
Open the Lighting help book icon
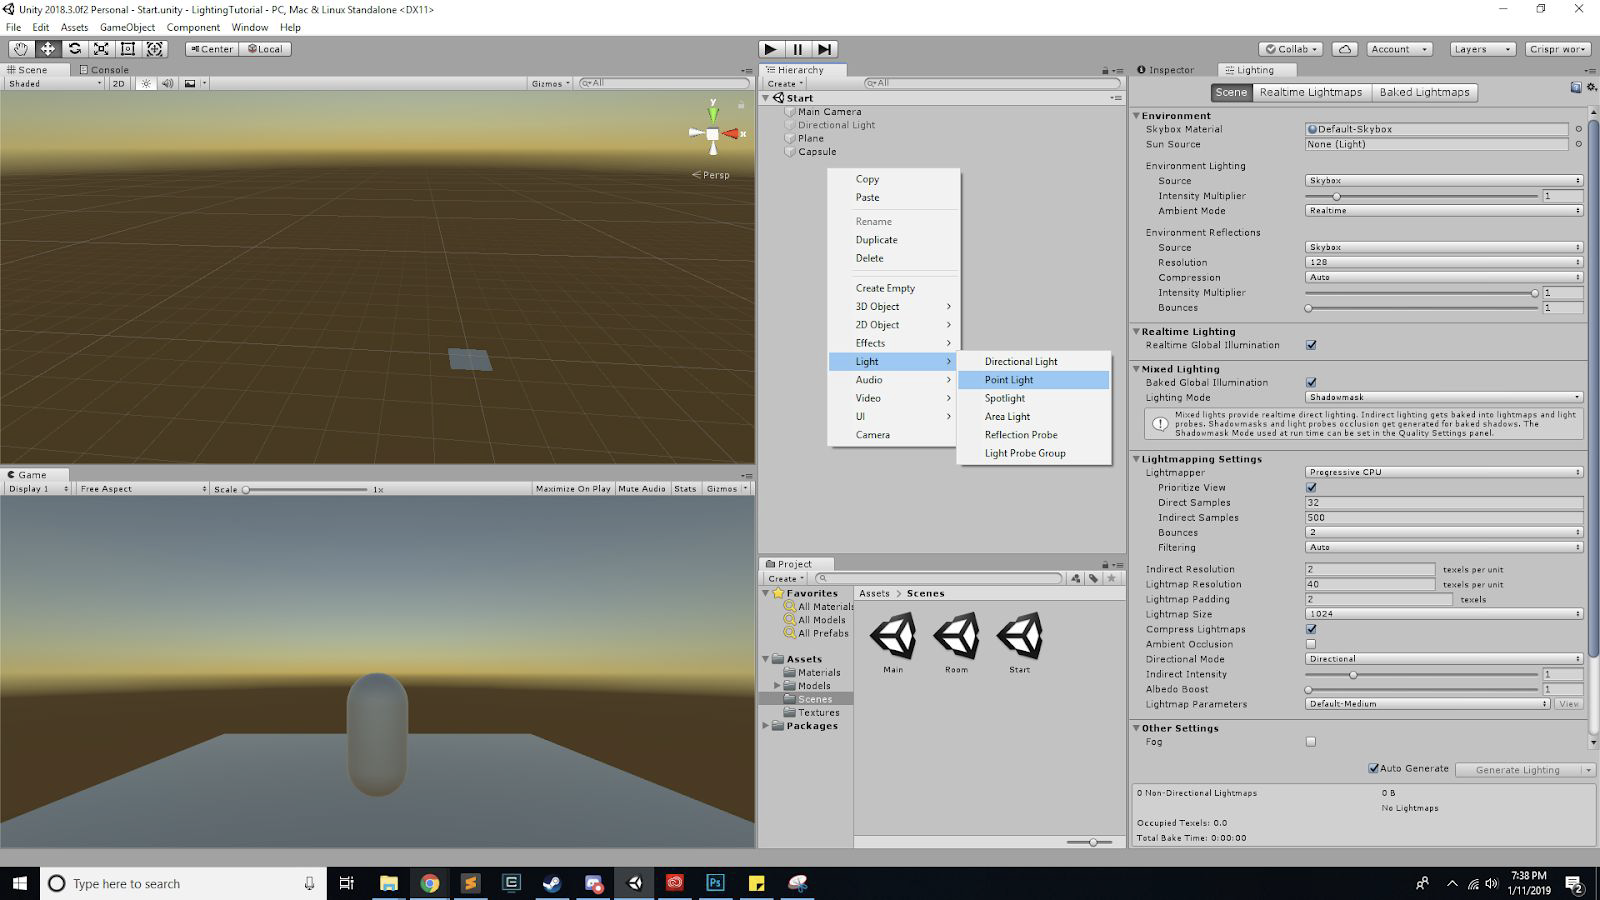tap(1576, 88)
